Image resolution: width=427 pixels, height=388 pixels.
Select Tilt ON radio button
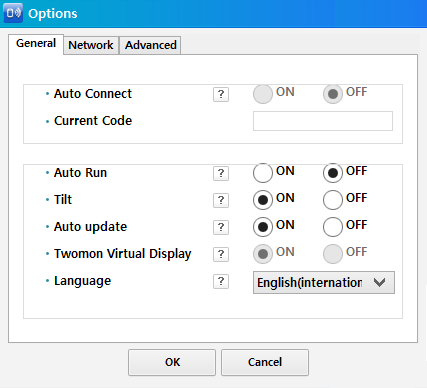click(263, 200)
